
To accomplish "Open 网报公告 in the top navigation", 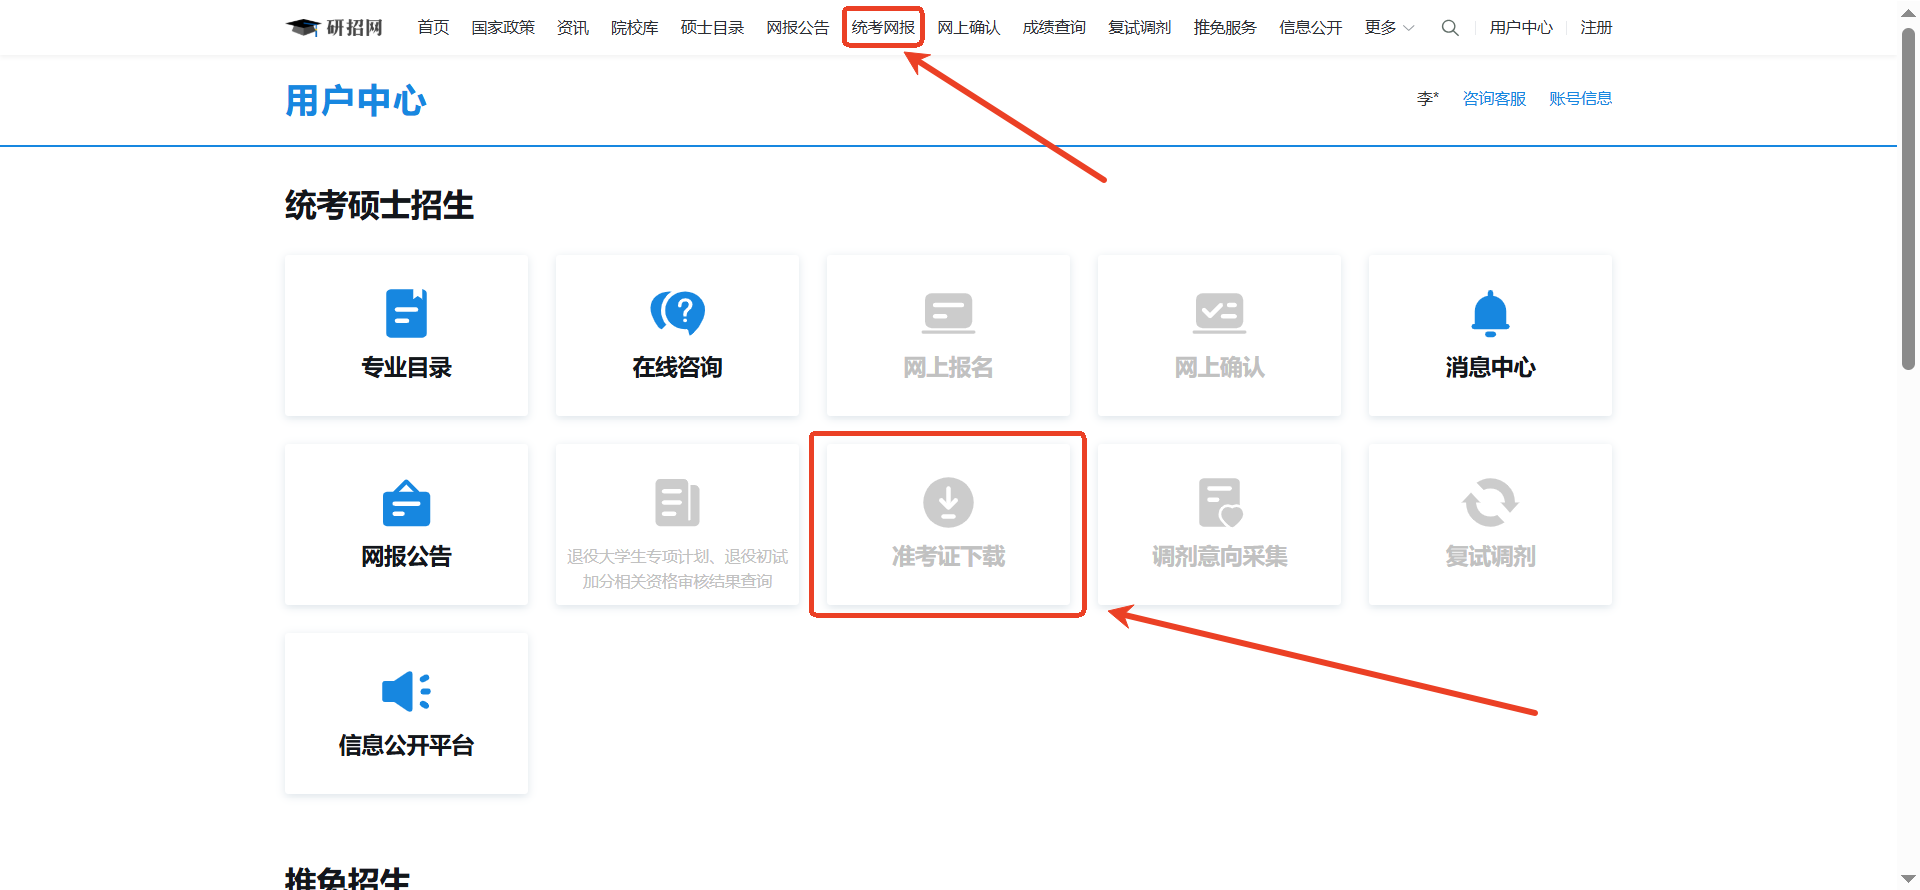I will click(798, 28).
